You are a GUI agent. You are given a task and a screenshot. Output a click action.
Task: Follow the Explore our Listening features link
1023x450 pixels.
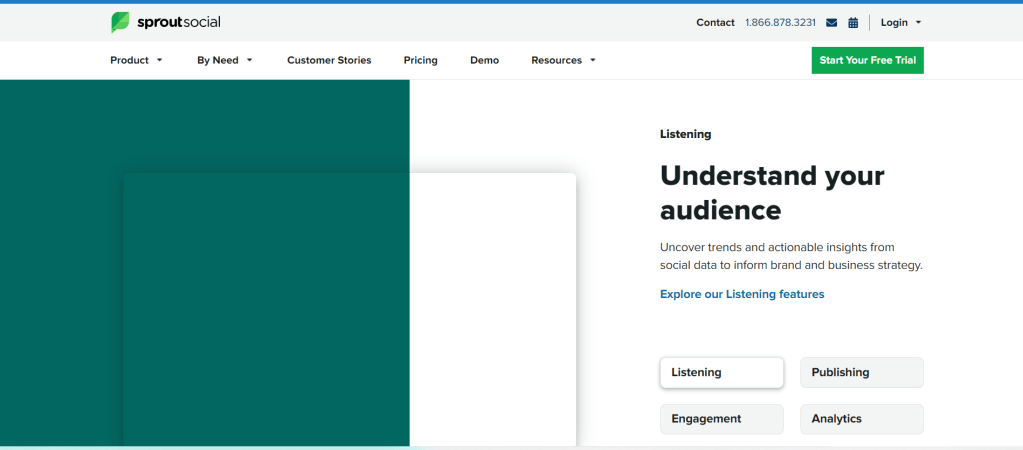742,294
